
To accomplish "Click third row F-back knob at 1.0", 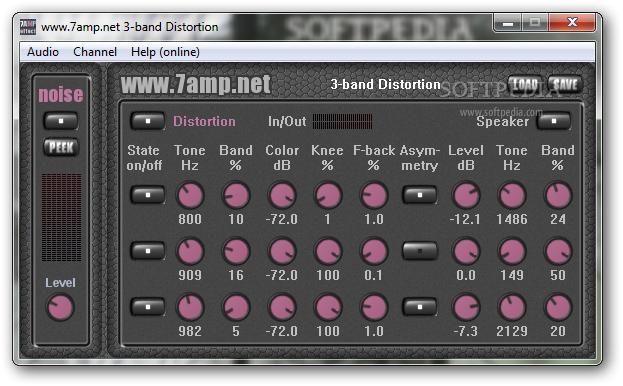I will point(374,307).
